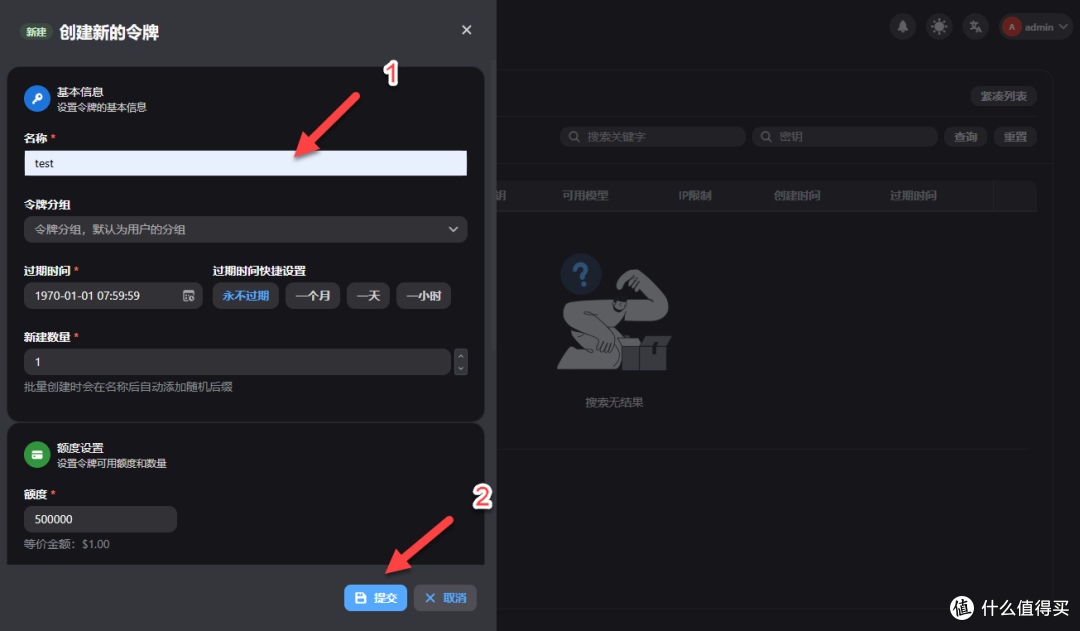Click the empty-state illustration with question mark
The width and height of the screenshot is (1080, 631).
click(614, 312)
